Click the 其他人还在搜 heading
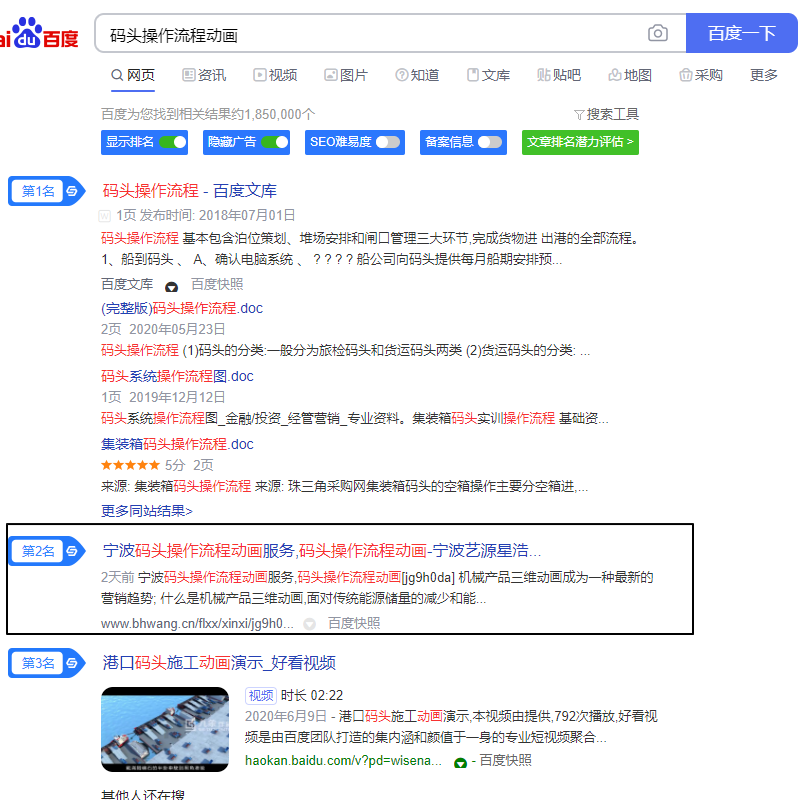Screen dimensions: 800x800 click(x=143, y=794)
